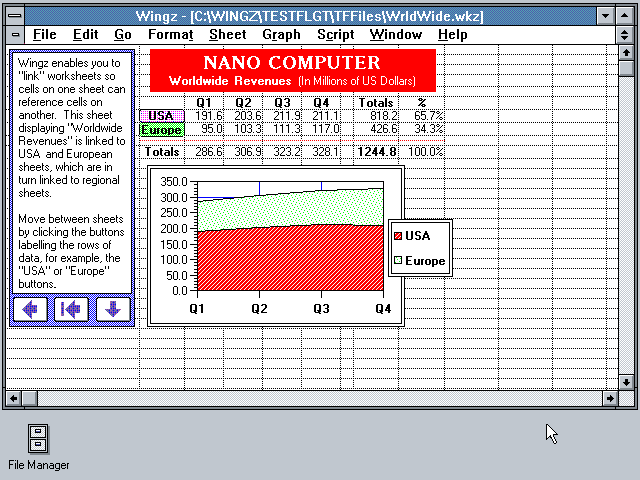The image size is (640, 480).
Task: Open the Go menu
Action: pyautogui.click(x=122, y=35)
